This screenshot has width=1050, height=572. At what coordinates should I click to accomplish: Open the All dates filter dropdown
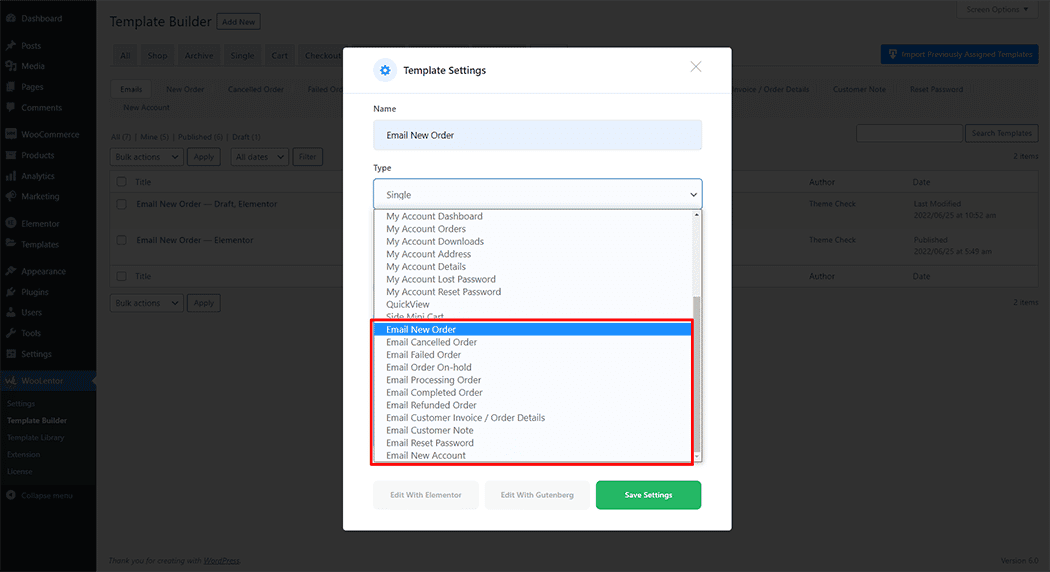(260, 157)
